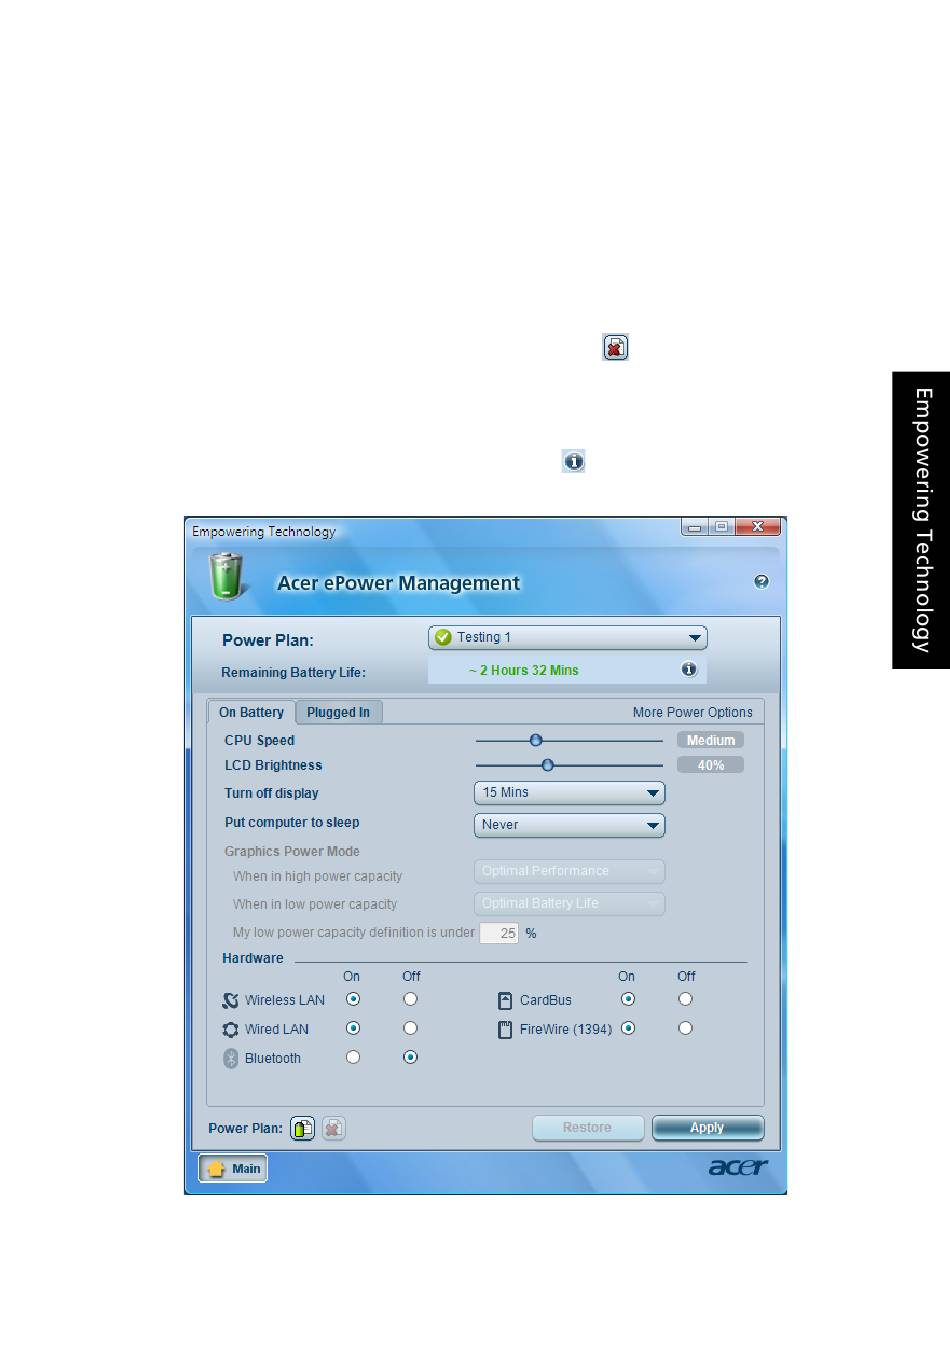Screen dimensions: 950x1363
Task: Go to the Main screen
Action: coord(233,1168)
